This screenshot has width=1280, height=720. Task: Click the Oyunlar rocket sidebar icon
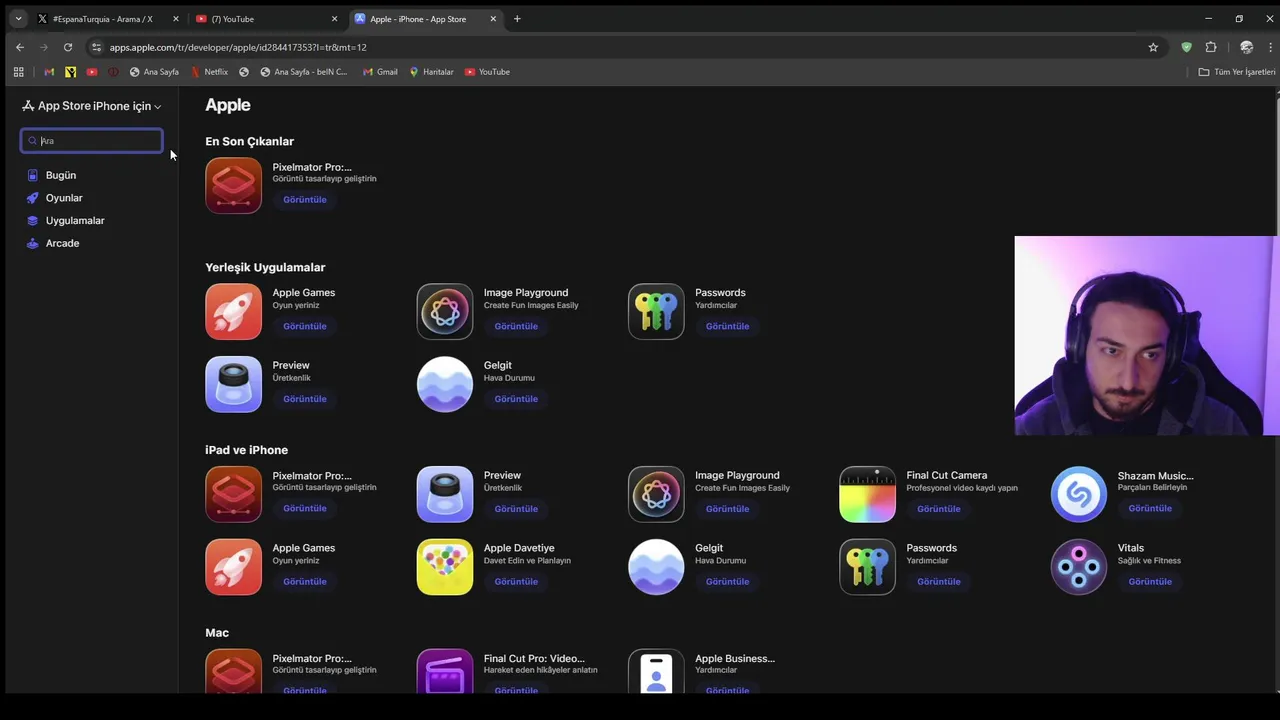[32, 198]
